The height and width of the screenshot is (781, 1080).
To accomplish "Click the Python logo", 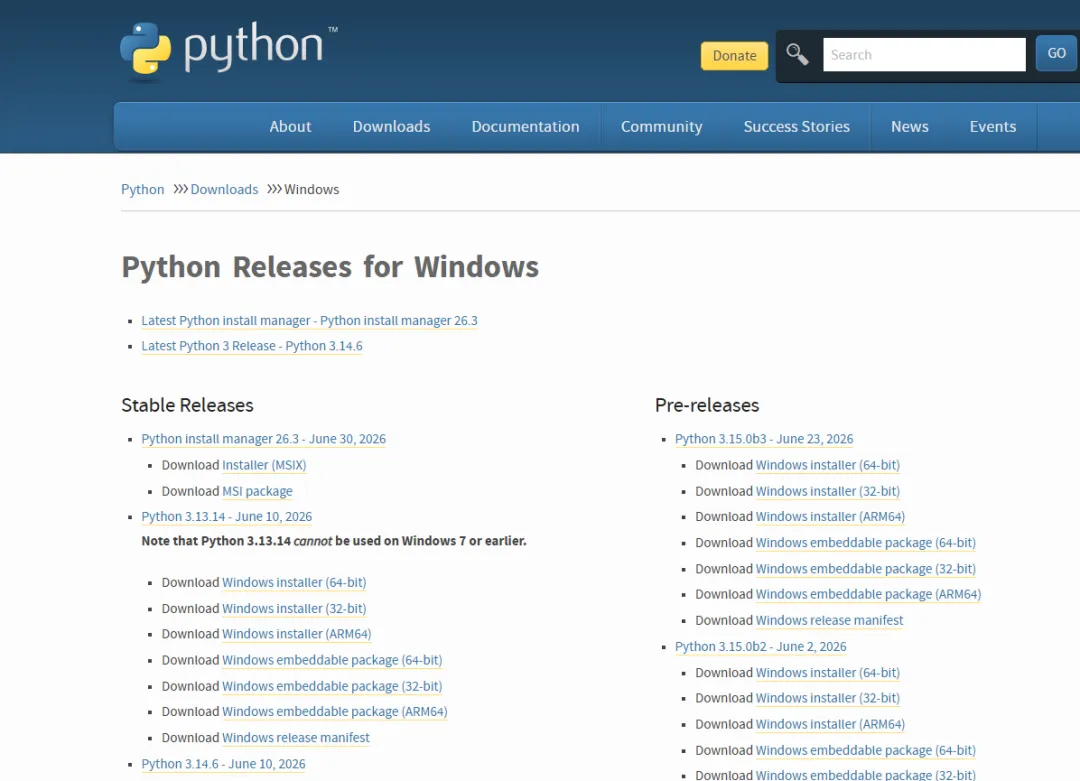I will click(229, 50).
